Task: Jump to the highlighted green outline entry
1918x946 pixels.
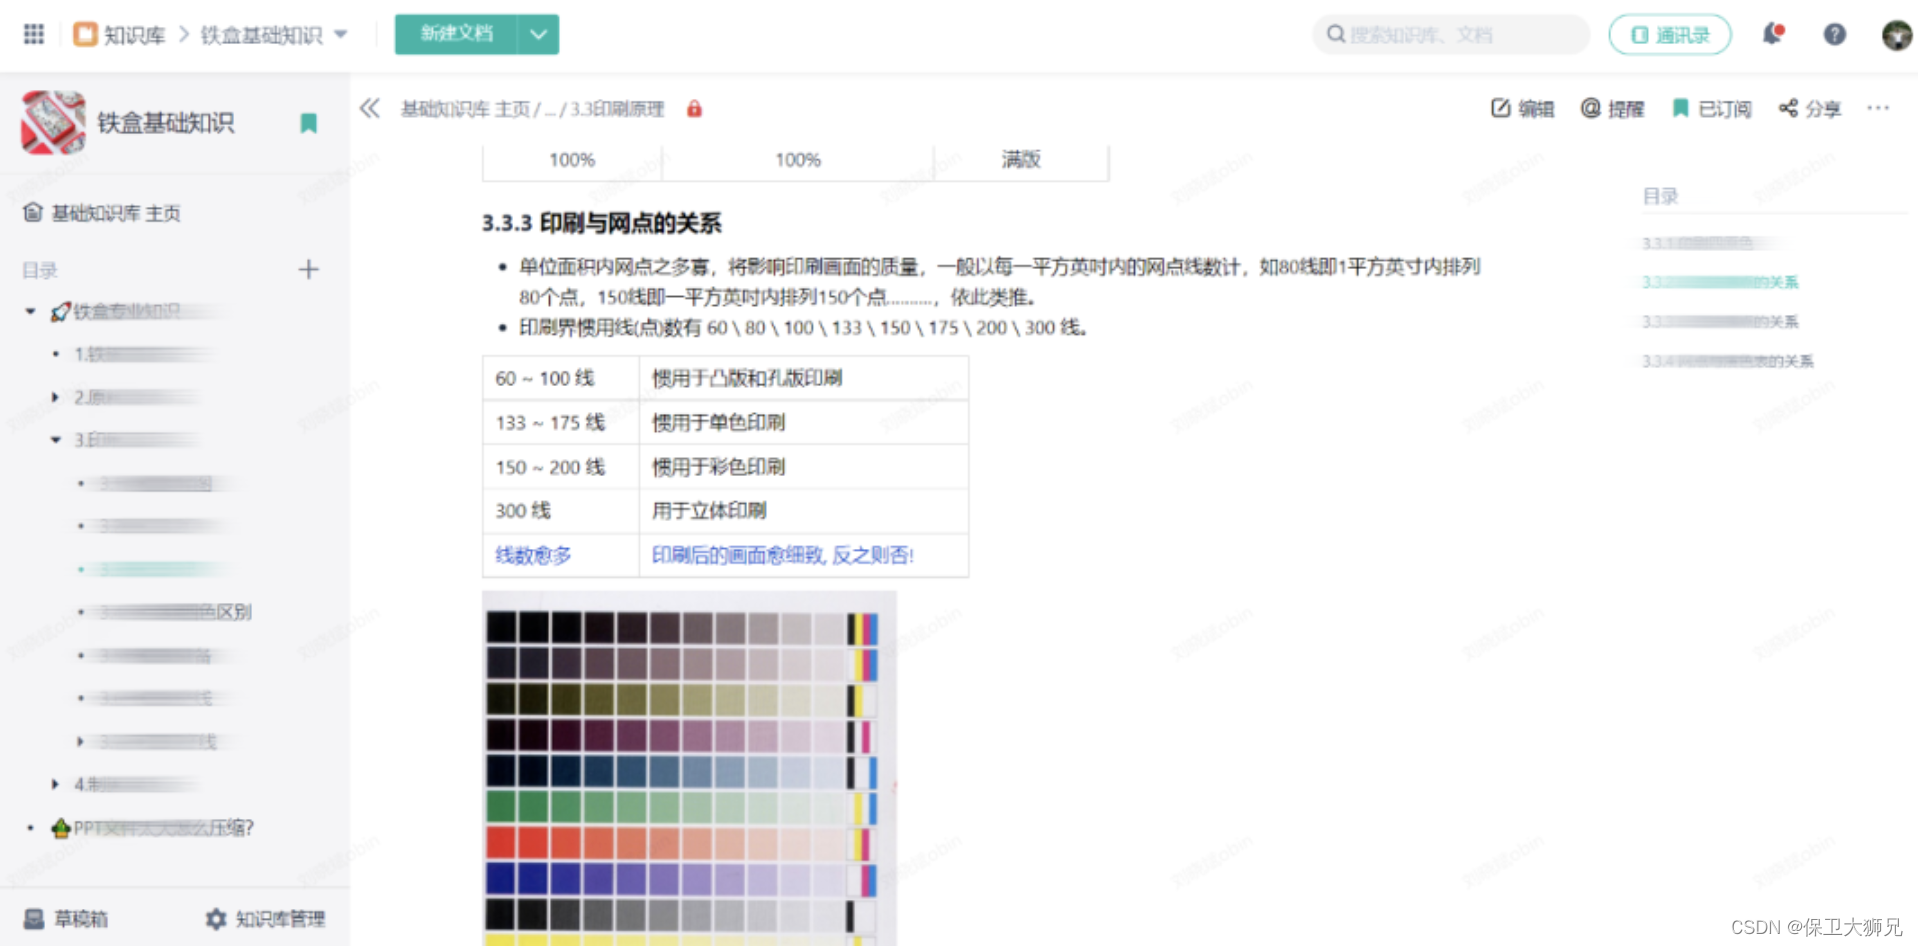Action: (1720, 282)
